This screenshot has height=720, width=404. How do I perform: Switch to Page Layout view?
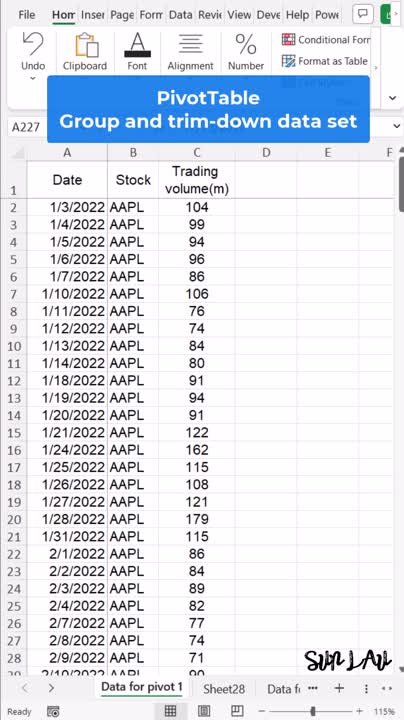pyautogui.click(x=204, y=711)
